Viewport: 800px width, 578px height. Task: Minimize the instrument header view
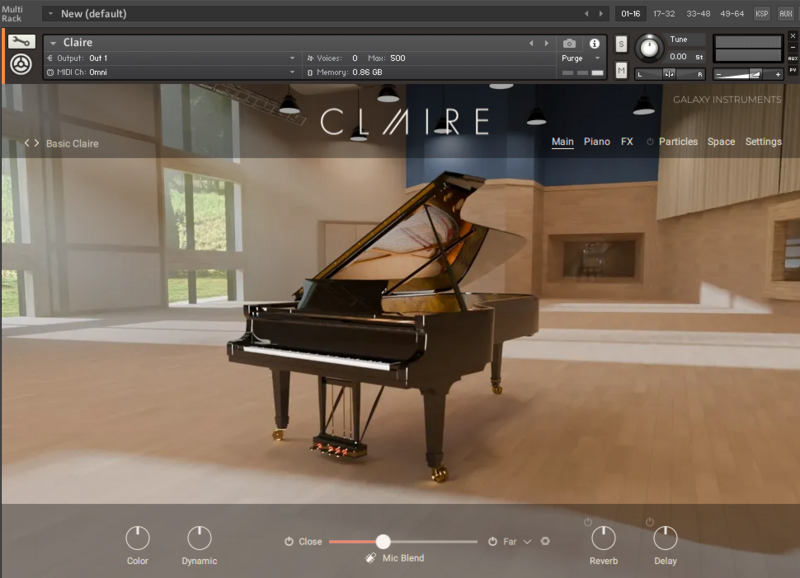tap(793, 47)
